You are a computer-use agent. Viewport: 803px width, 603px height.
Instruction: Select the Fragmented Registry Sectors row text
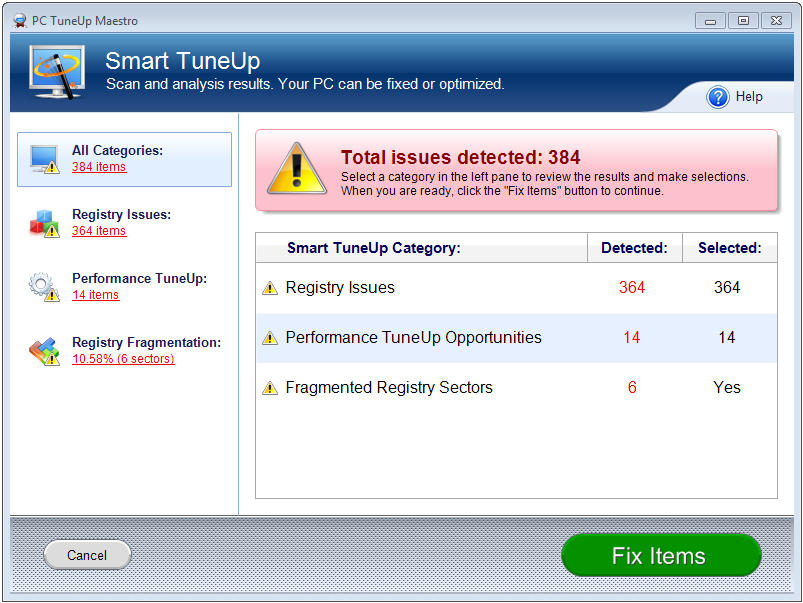point(389,387)
